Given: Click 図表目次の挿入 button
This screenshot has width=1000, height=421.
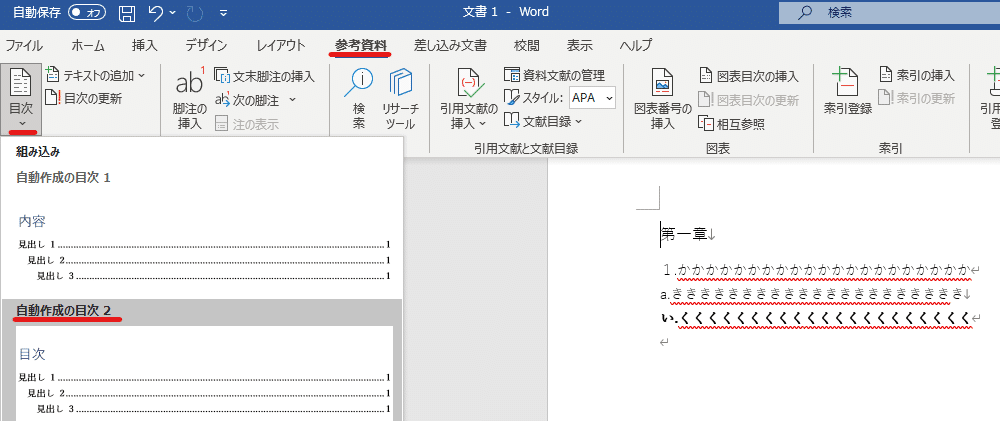Looking at the screenshot, I should pos(749,77).
